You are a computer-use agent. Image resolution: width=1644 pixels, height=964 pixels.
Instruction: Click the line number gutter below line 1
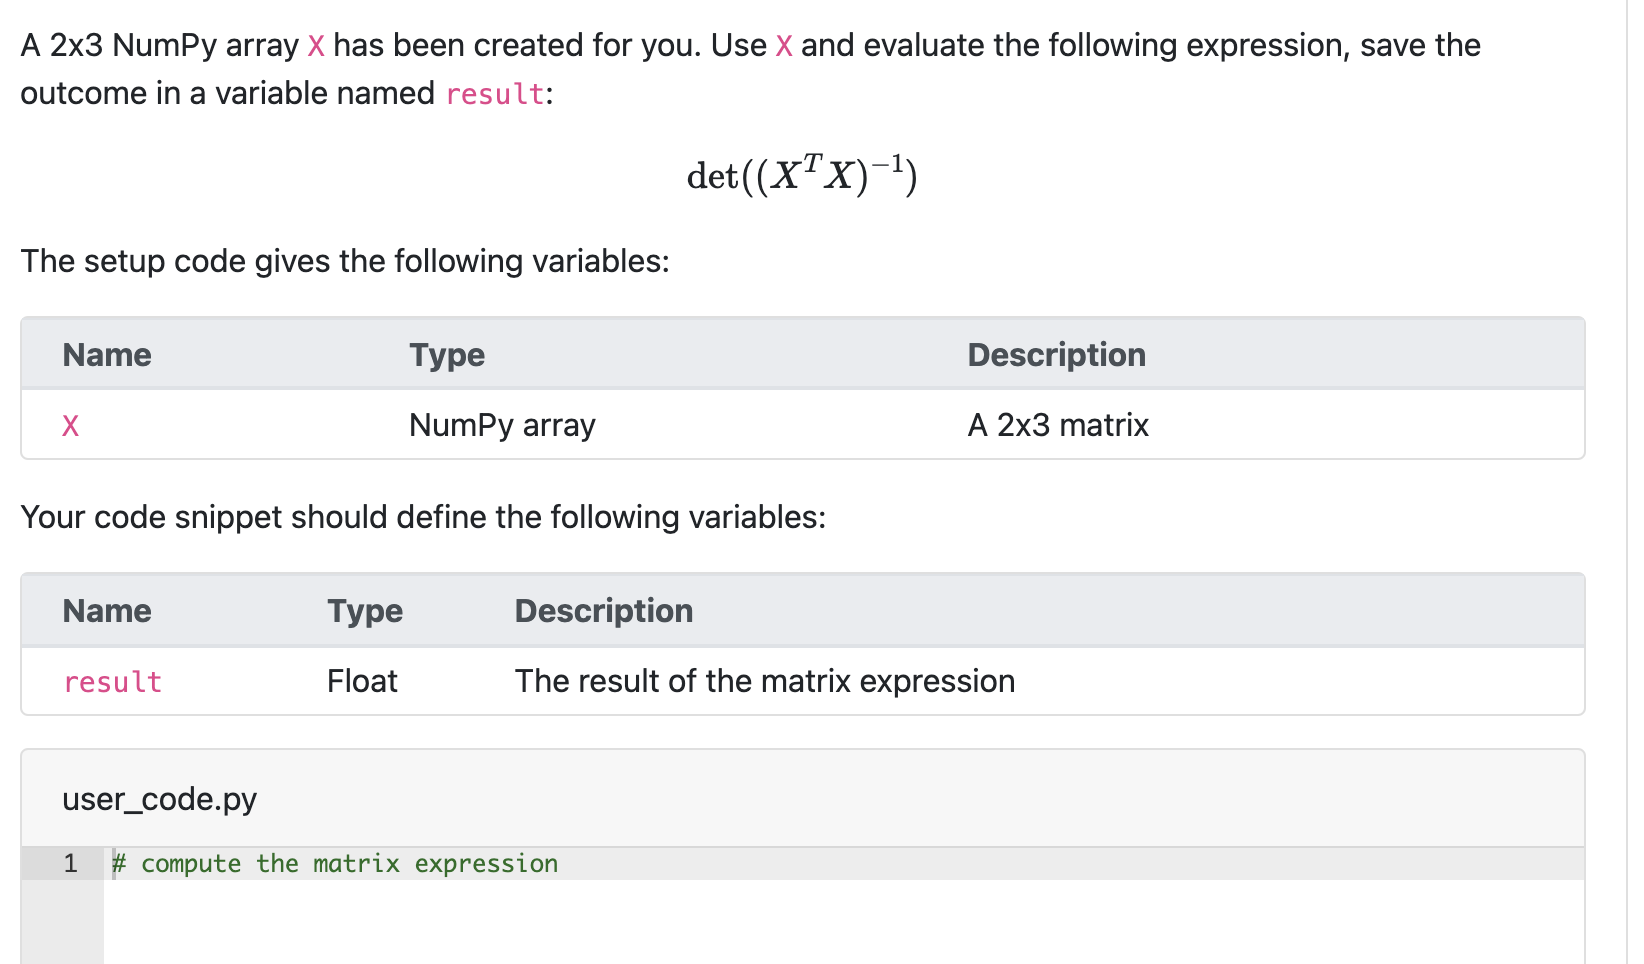(62, 920)
